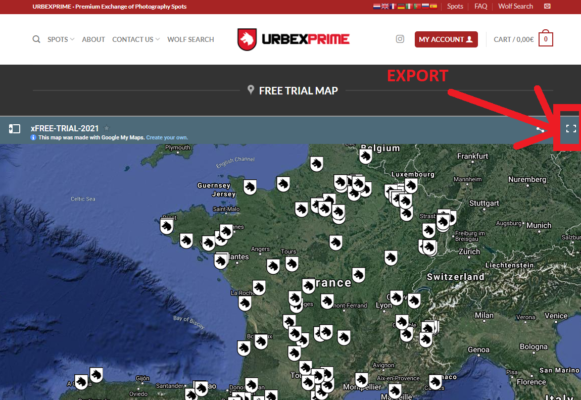Click the search magnifier icon in header
The height and width of the screenshot is (400, 581).
(36, 39)
